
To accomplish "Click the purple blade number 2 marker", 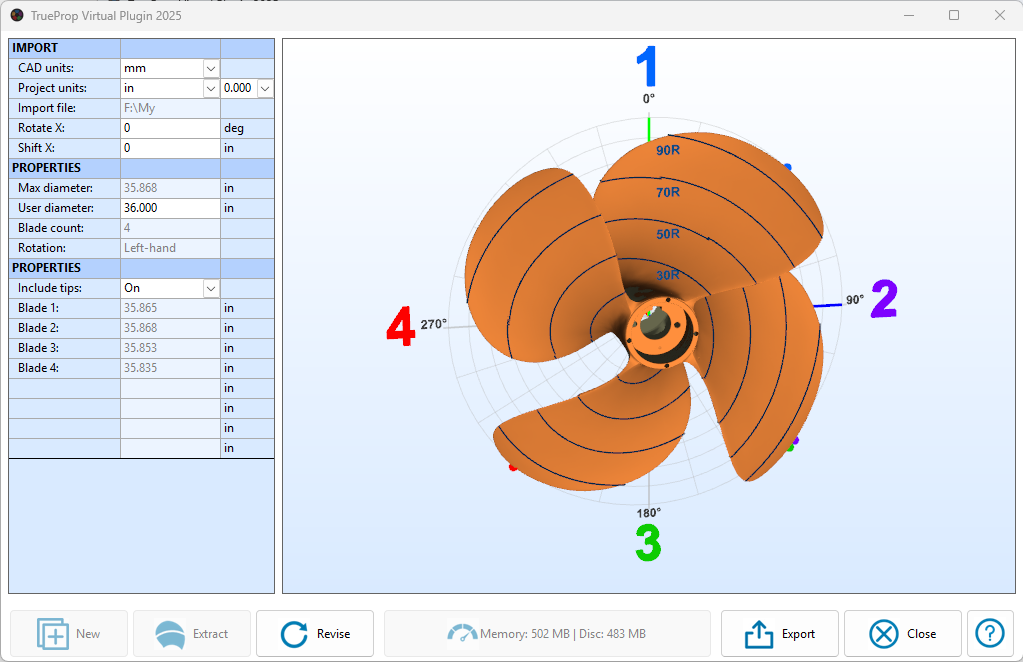I will coord(884,299).
